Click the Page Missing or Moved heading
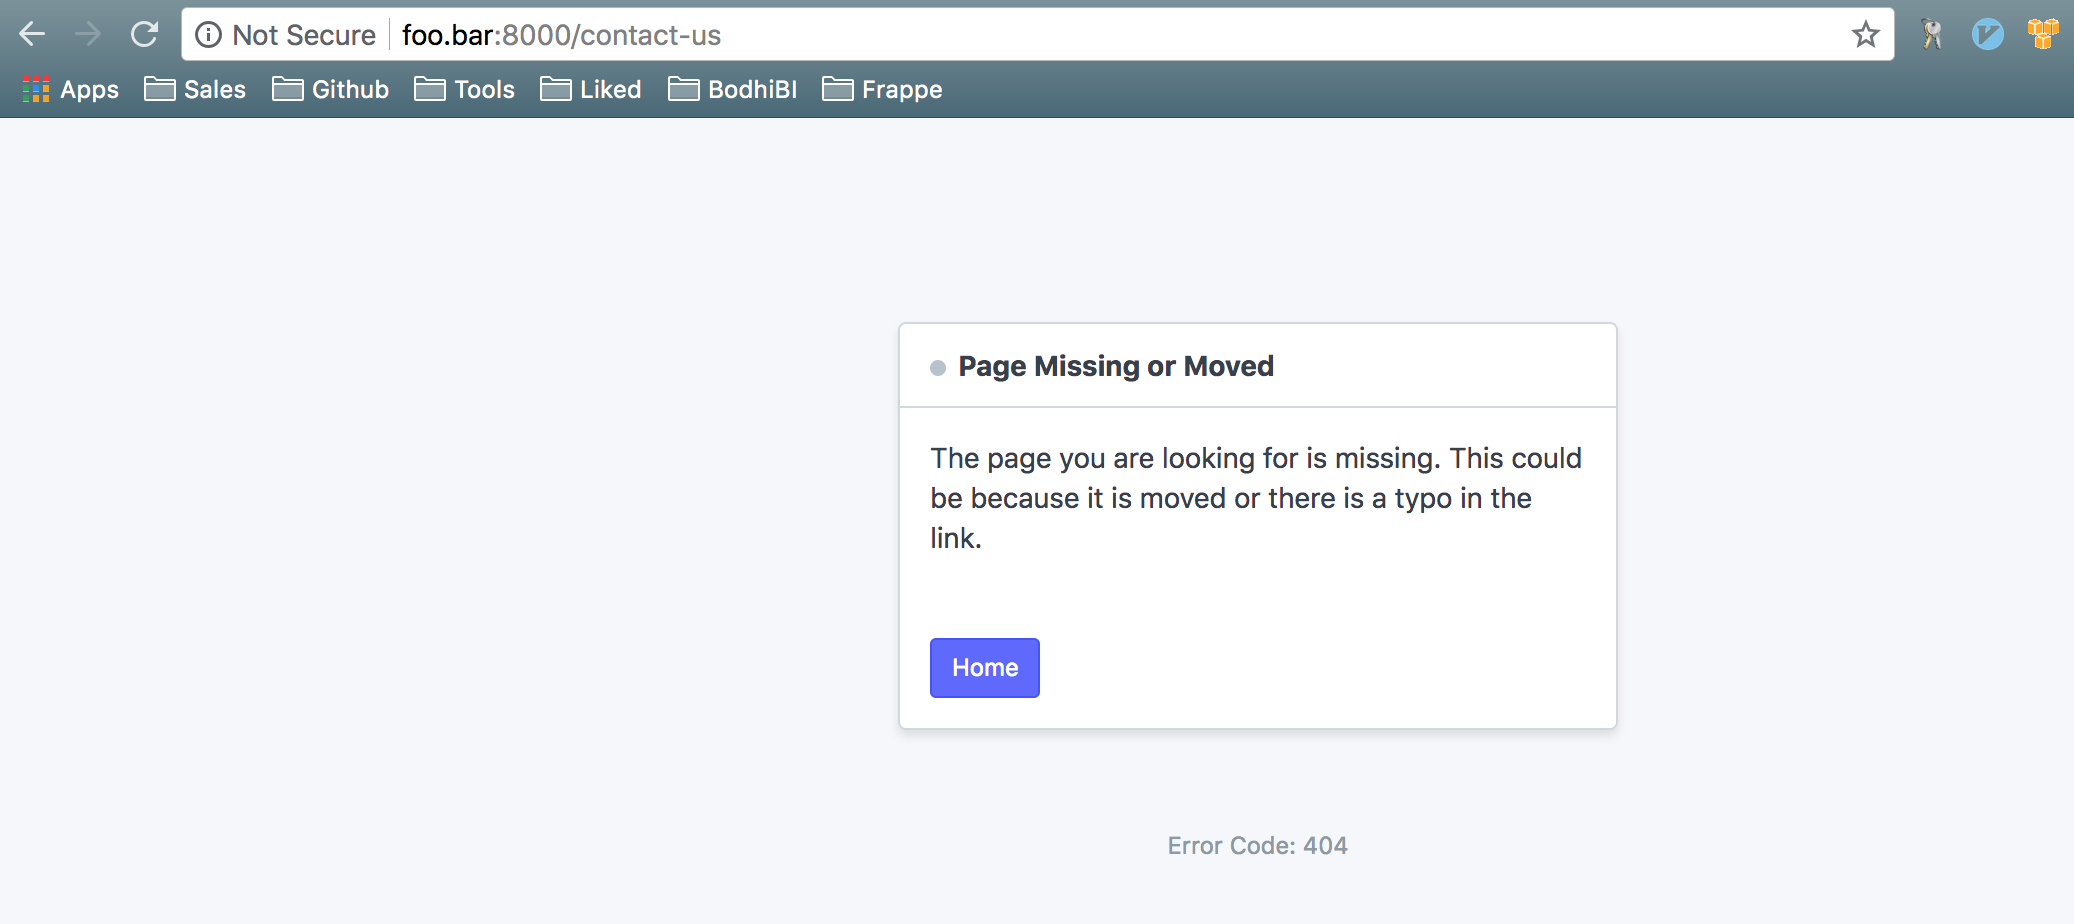 pyautogui.click(x=1116, y=366)
